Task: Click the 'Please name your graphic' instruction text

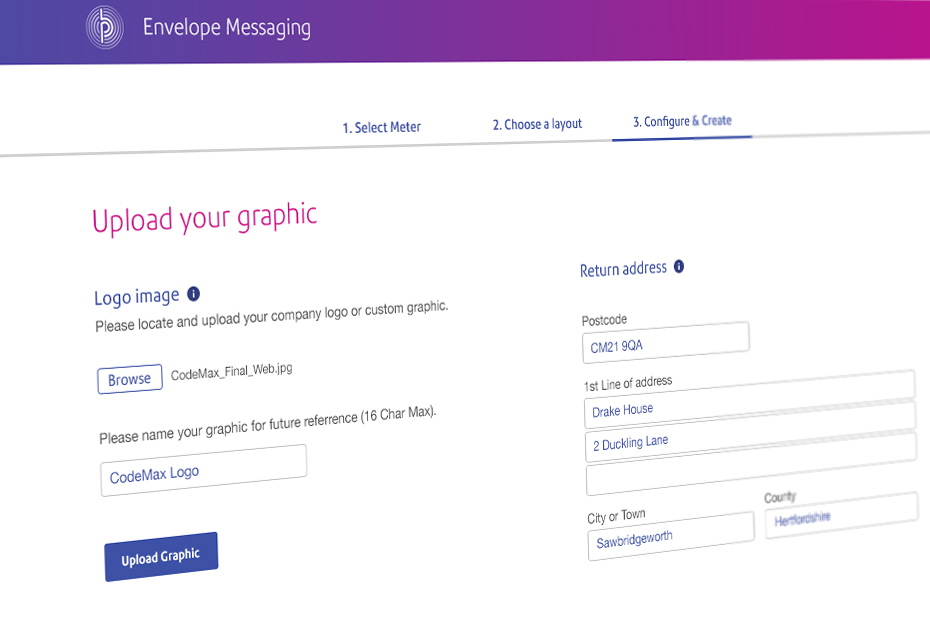Action: pyautogui.click(x=267, y=425)
